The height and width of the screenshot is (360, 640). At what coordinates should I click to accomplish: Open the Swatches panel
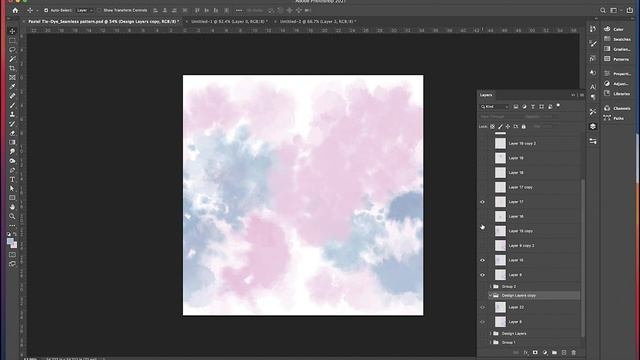(617, 39)
